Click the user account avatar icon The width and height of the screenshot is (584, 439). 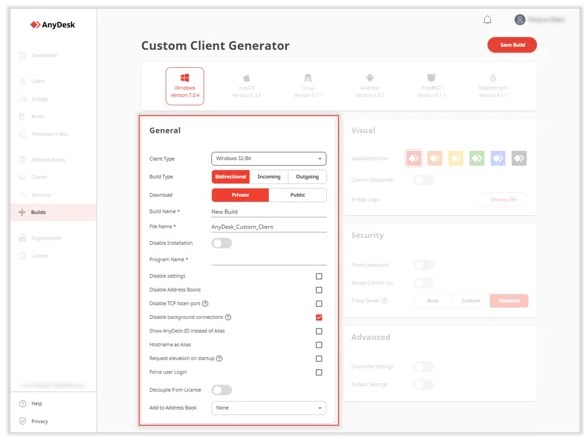(520, 19)
